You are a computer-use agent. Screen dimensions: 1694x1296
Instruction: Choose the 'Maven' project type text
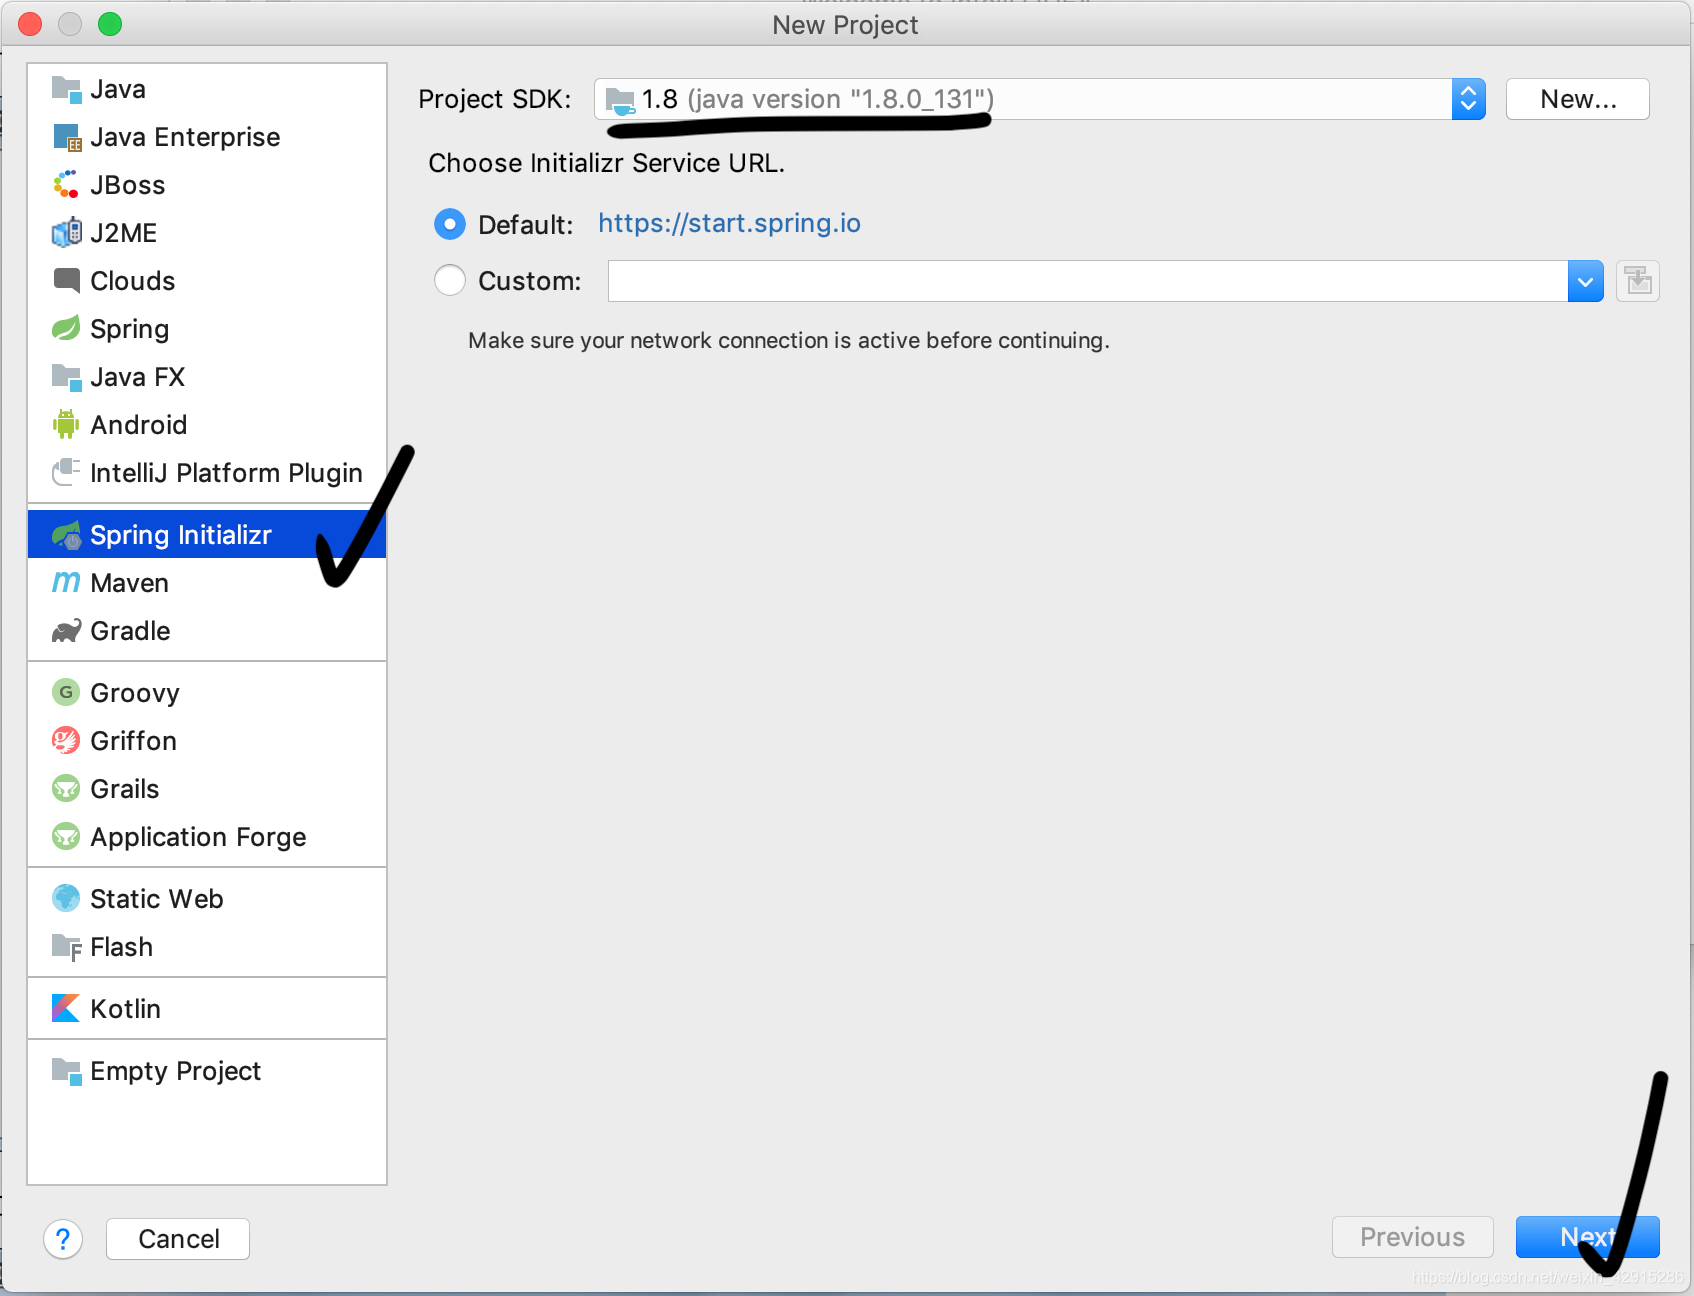[129, 583]
